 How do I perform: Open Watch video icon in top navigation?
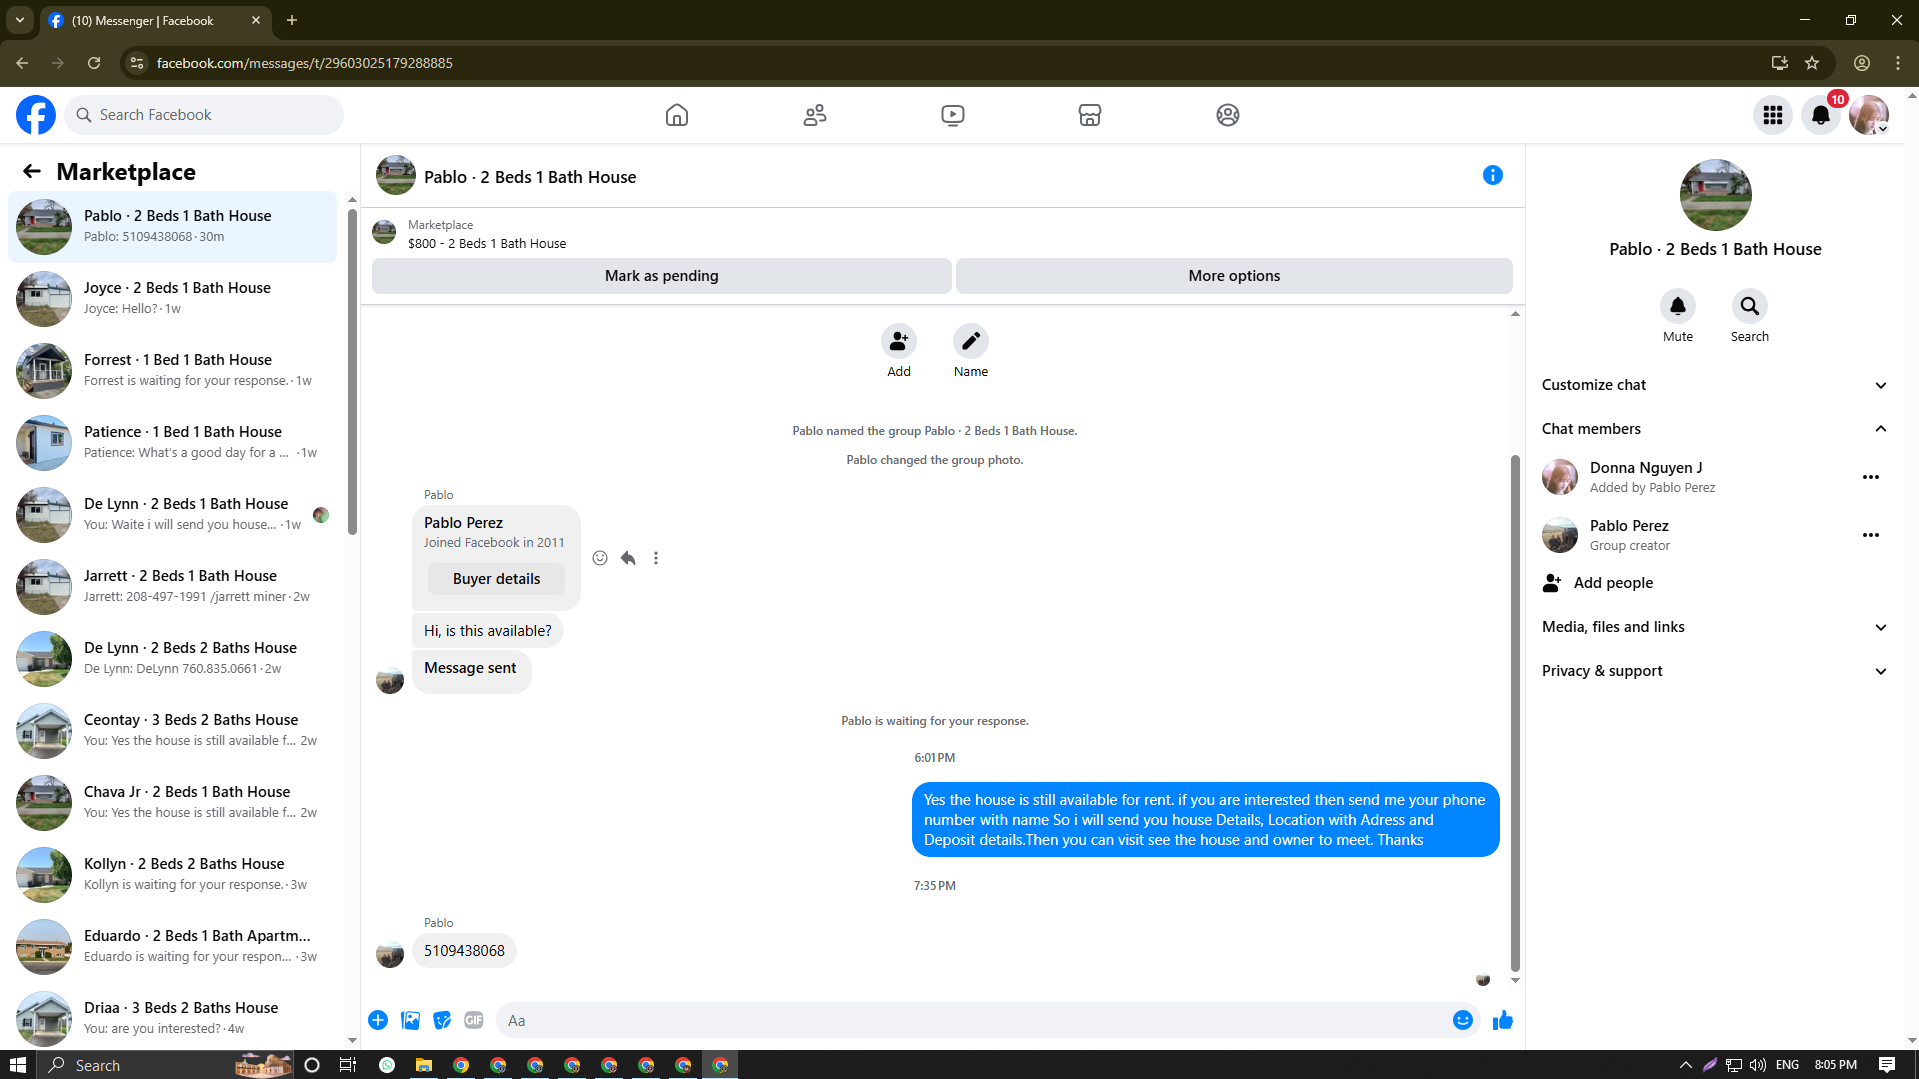click(953, 115)
